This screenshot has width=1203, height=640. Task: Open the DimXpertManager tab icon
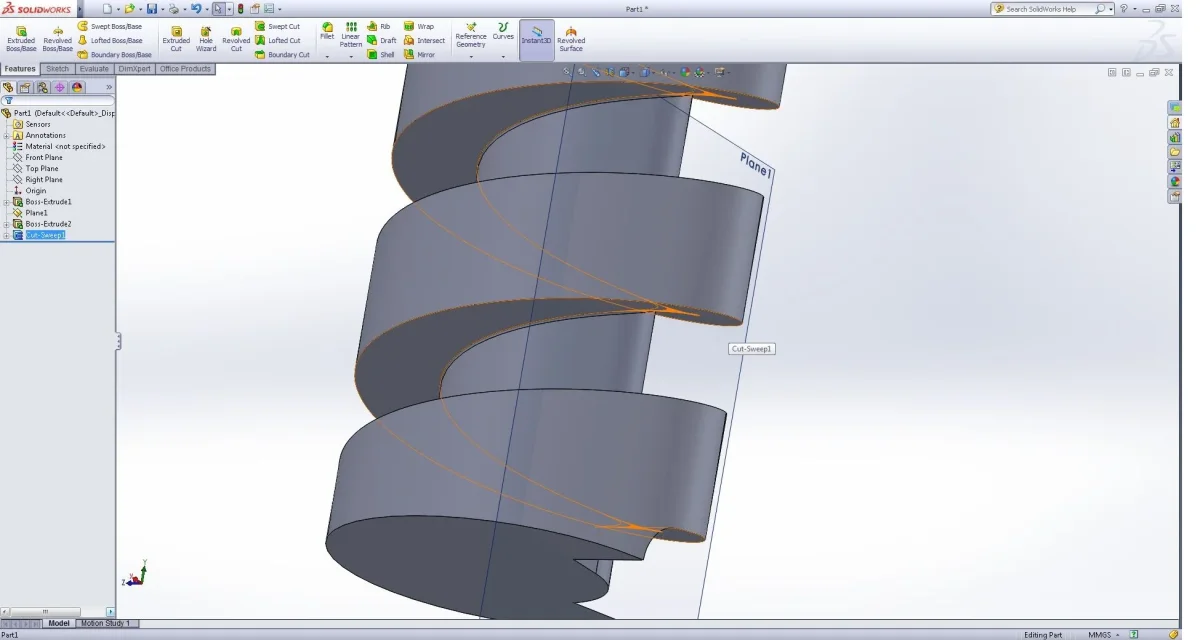[x=59, y=88]
